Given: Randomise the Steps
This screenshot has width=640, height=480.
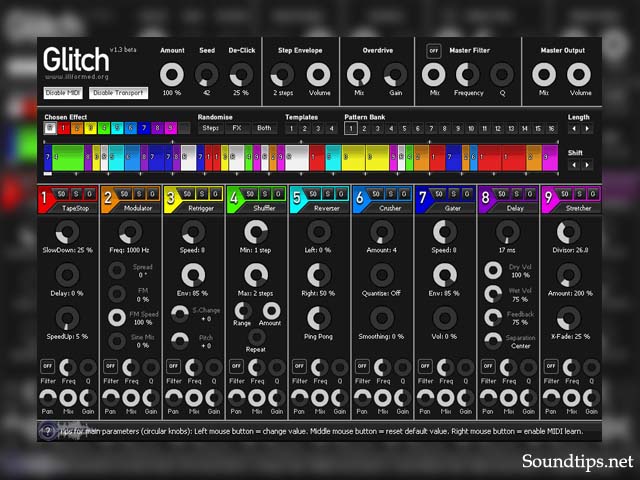Looking at the screenshot, I should coord(211,128).
